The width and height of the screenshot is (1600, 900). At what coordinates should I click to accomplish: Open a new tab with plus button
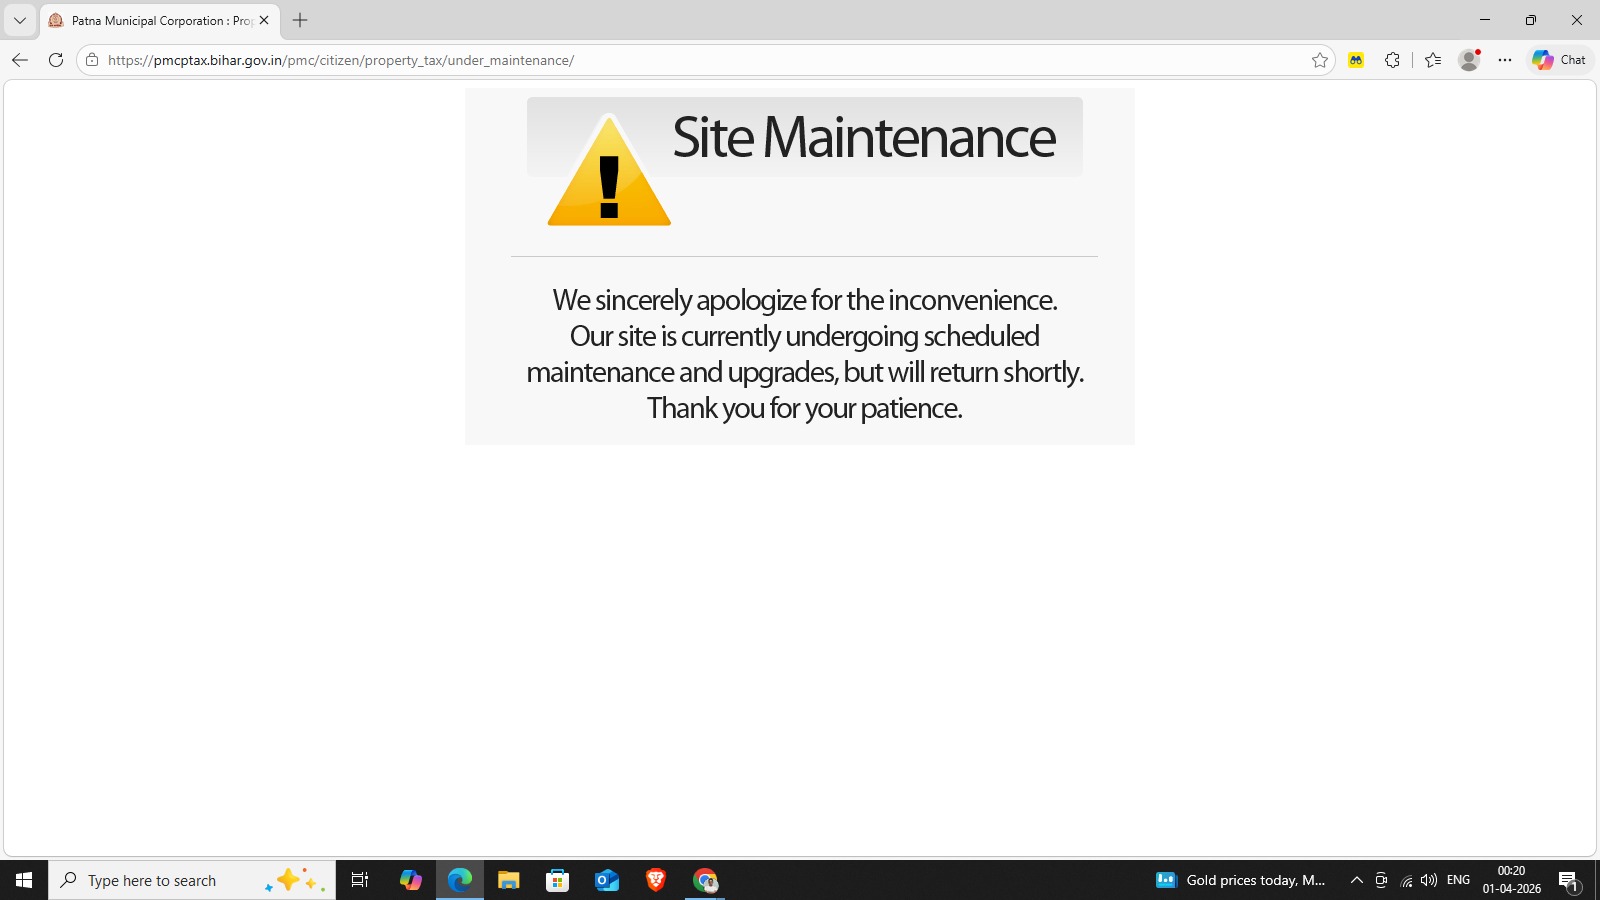300,20
